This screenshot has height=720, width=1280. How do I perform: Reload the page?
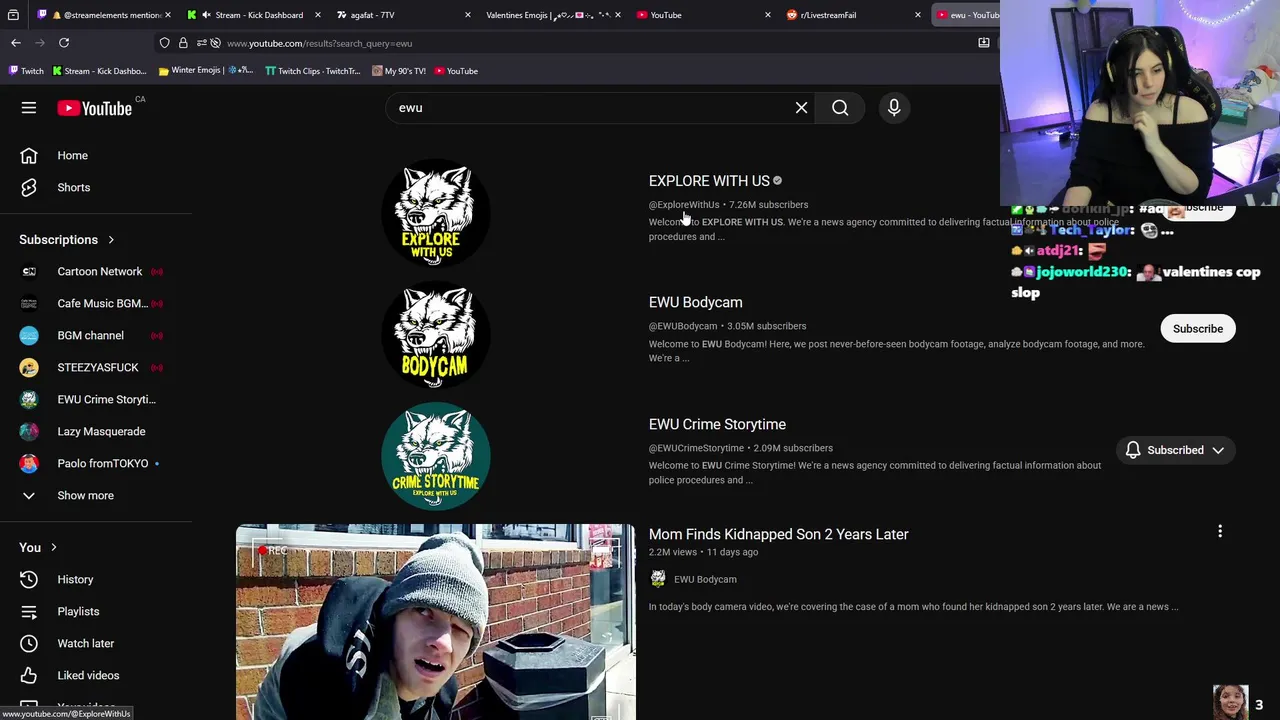pyautogui.click(x=64, y=43)
